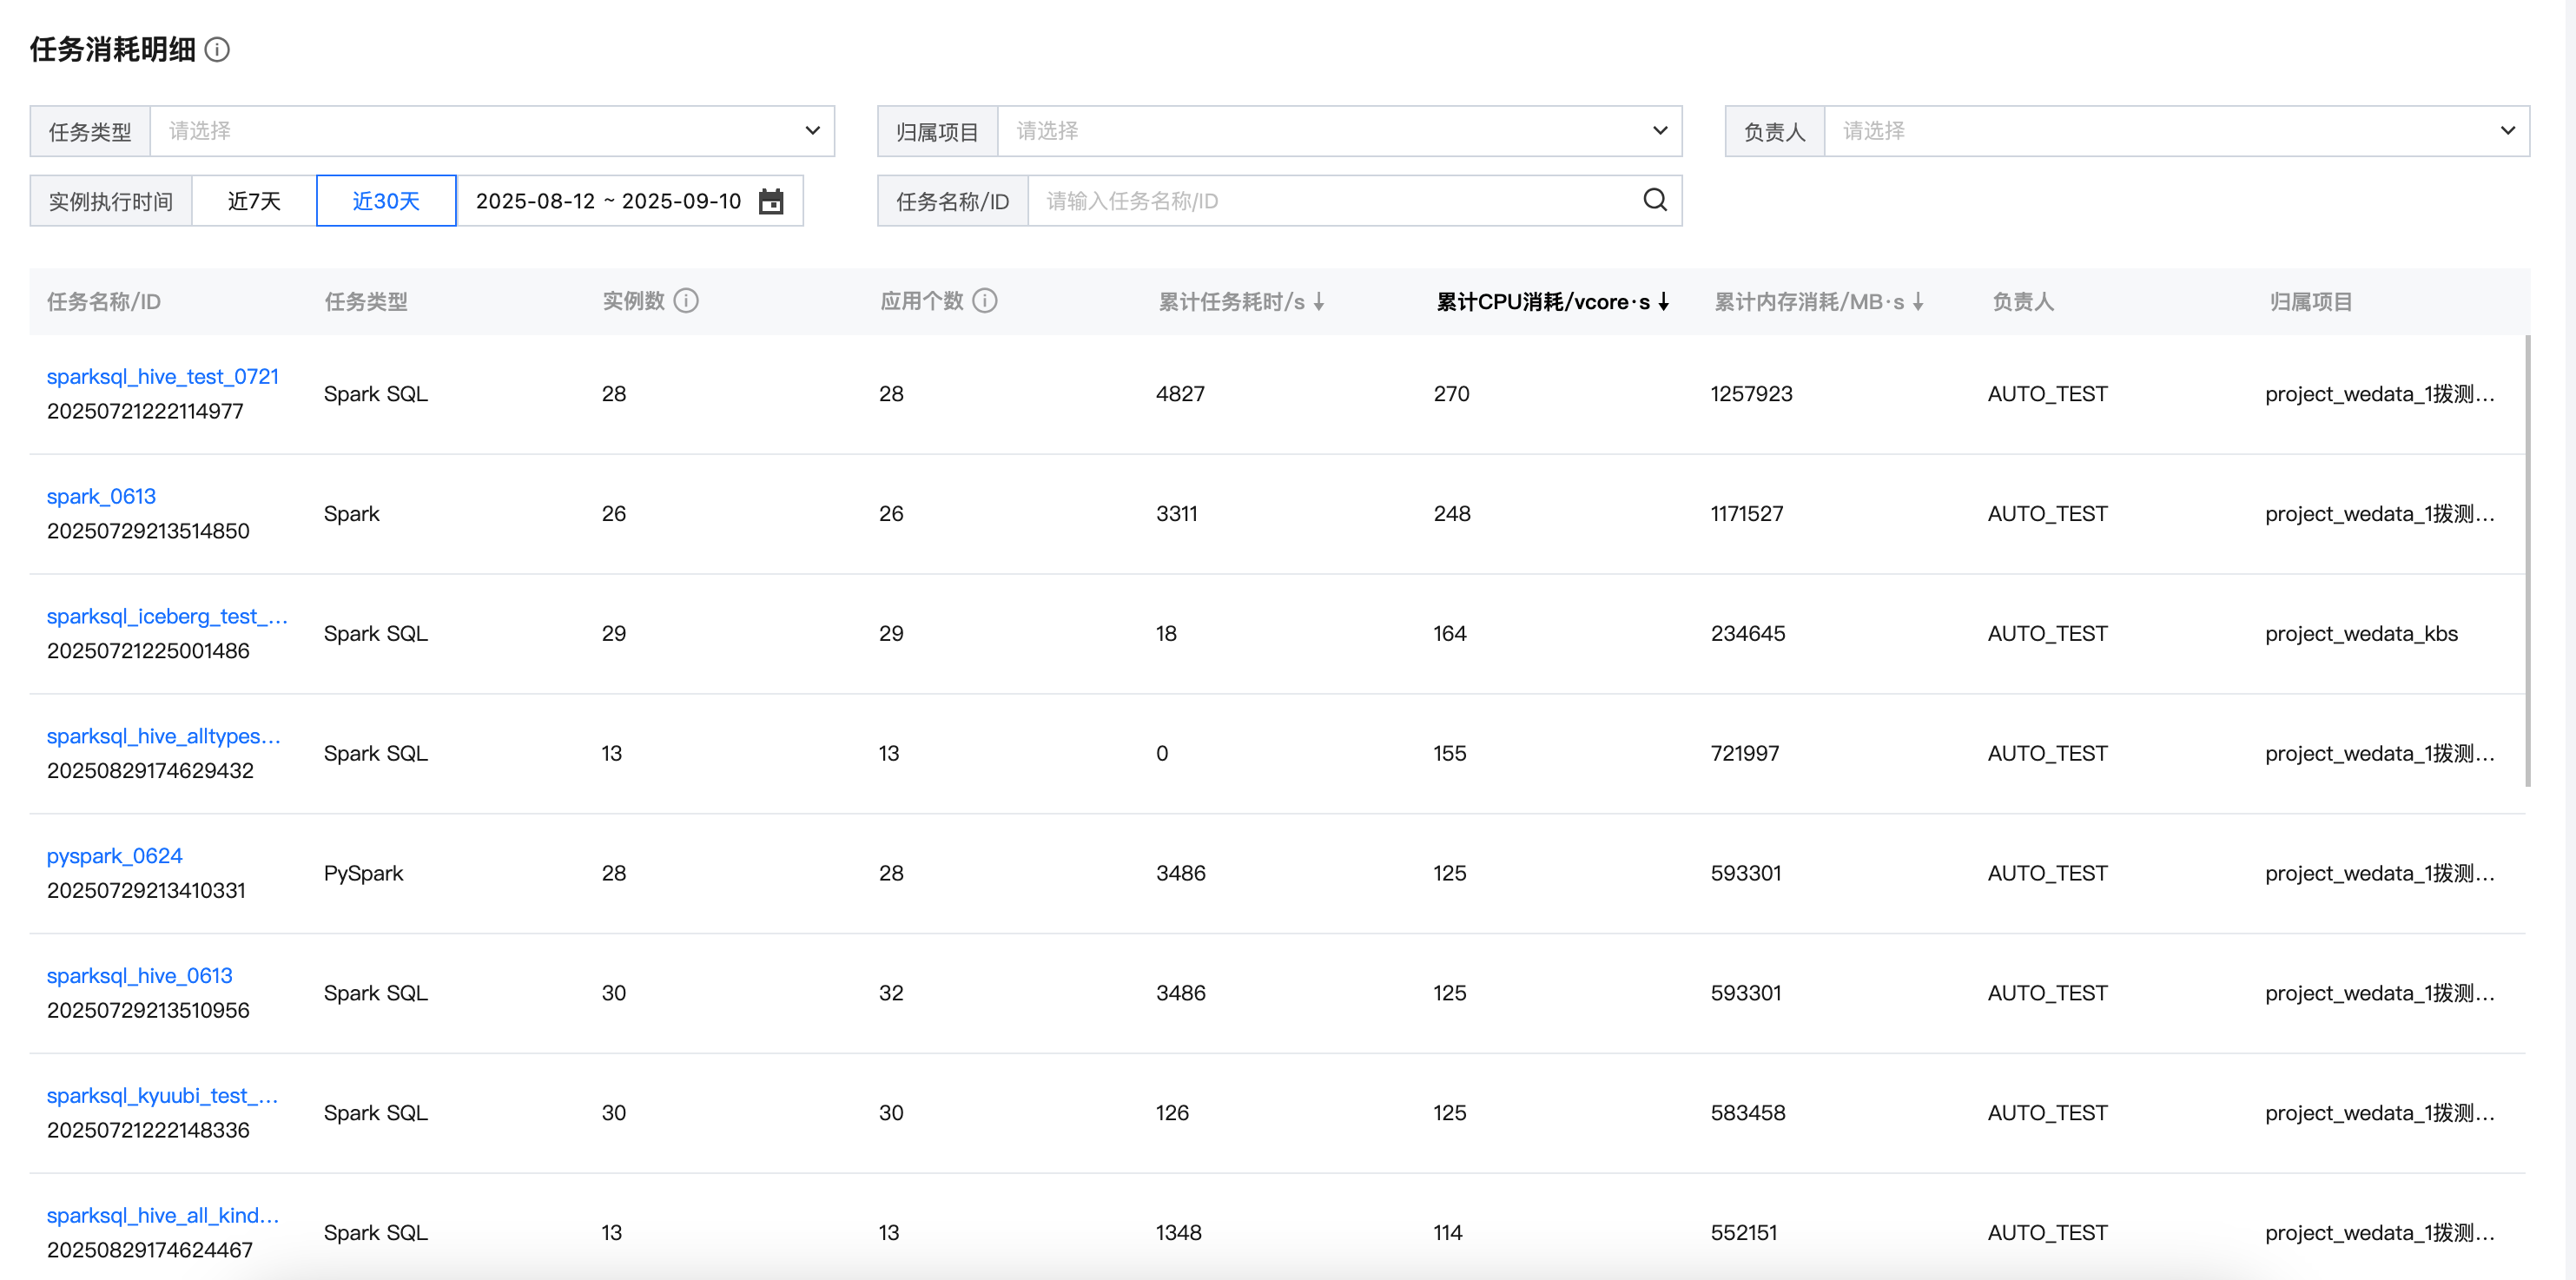Open the 任务类型 dropdown
Screen dimensions: 2576x1280
491,131
